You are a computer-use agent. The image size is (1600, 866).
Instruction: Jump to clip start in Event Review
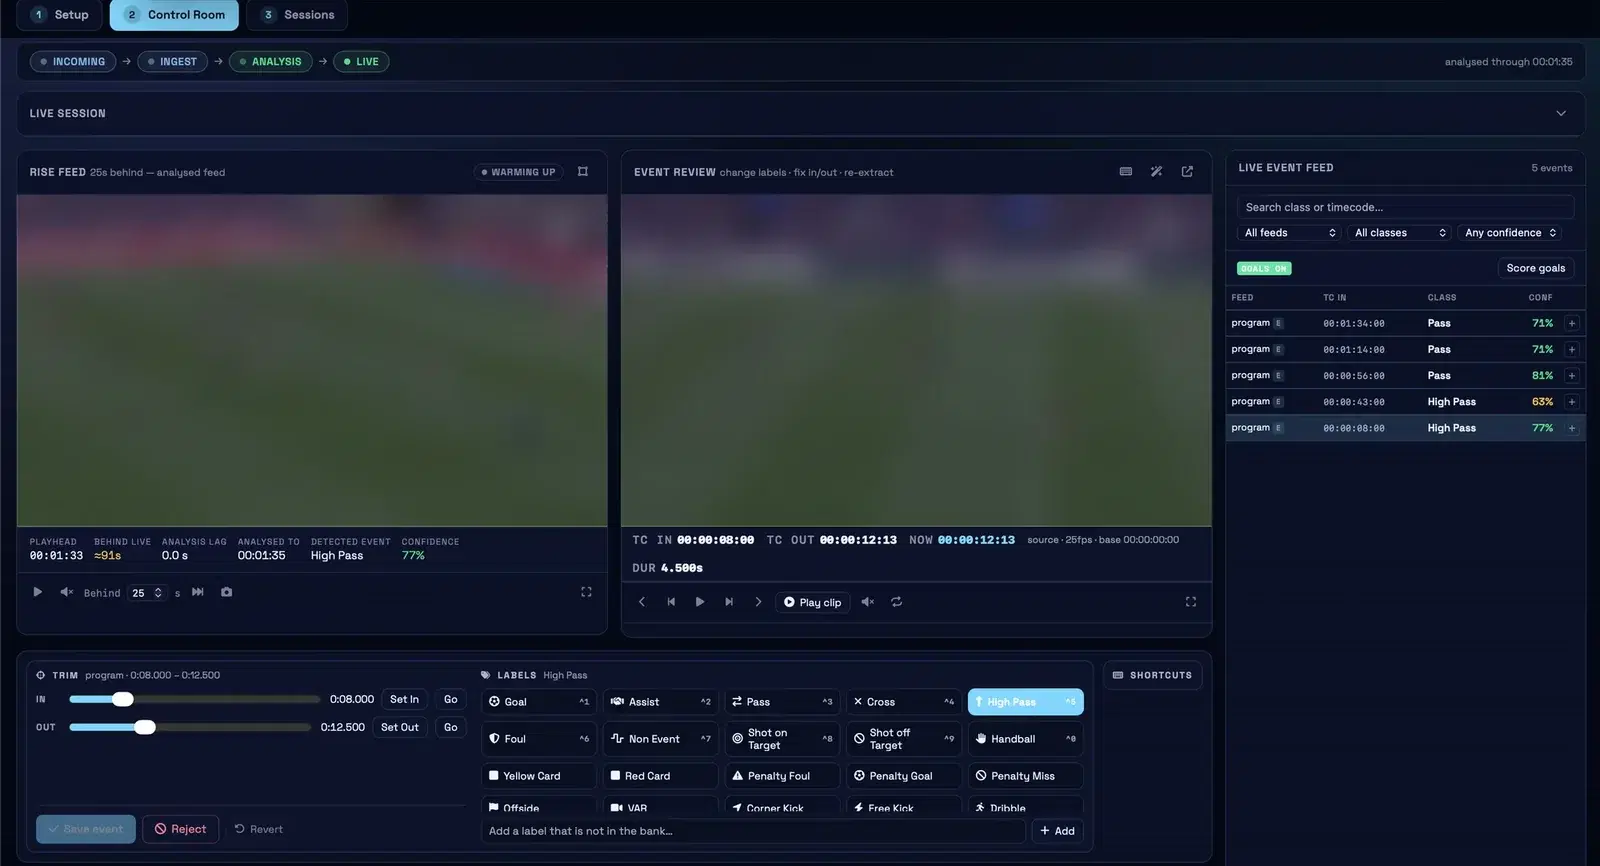click(x=671, y=602)
